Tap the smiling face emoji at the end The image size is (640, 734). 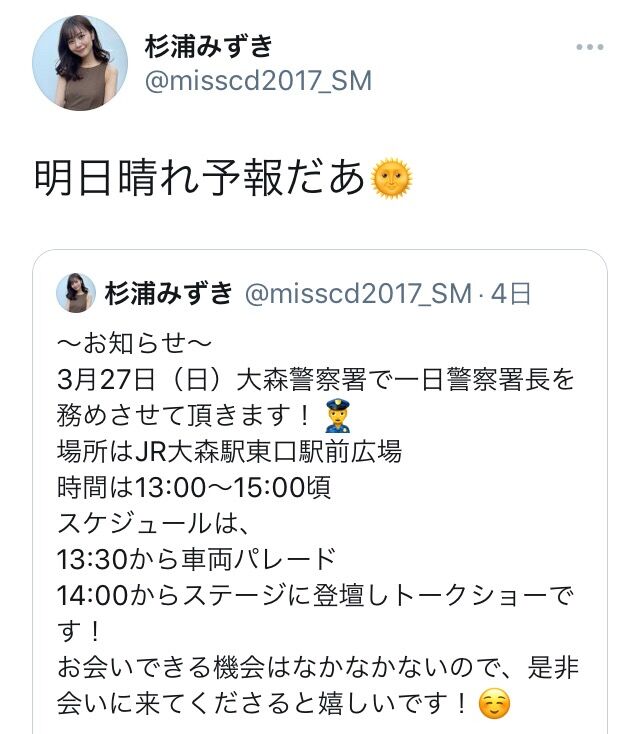(x=494, y=704)
